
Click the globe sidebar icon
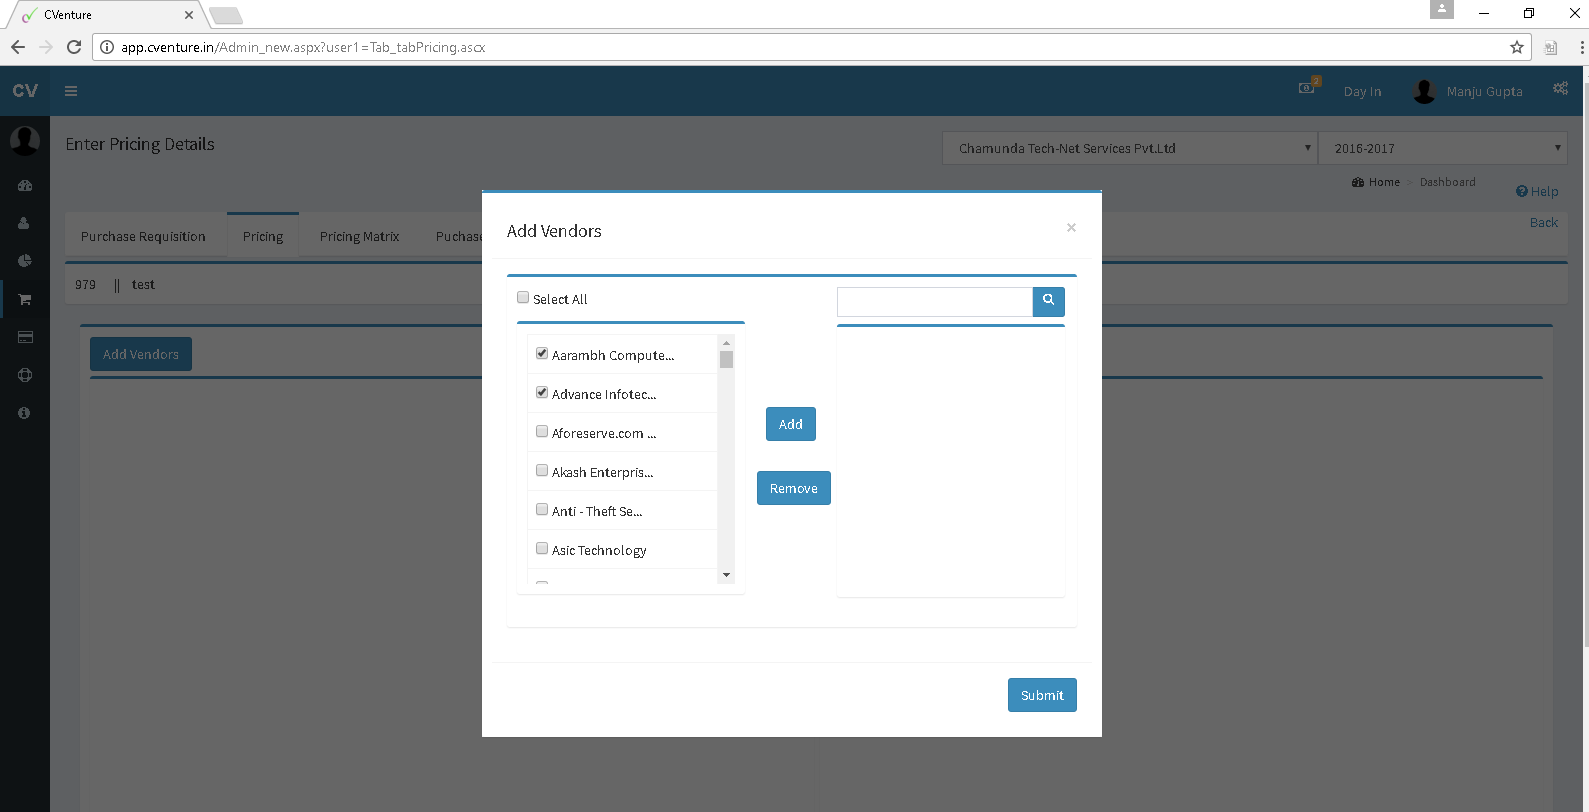click(x=25, y=375)
